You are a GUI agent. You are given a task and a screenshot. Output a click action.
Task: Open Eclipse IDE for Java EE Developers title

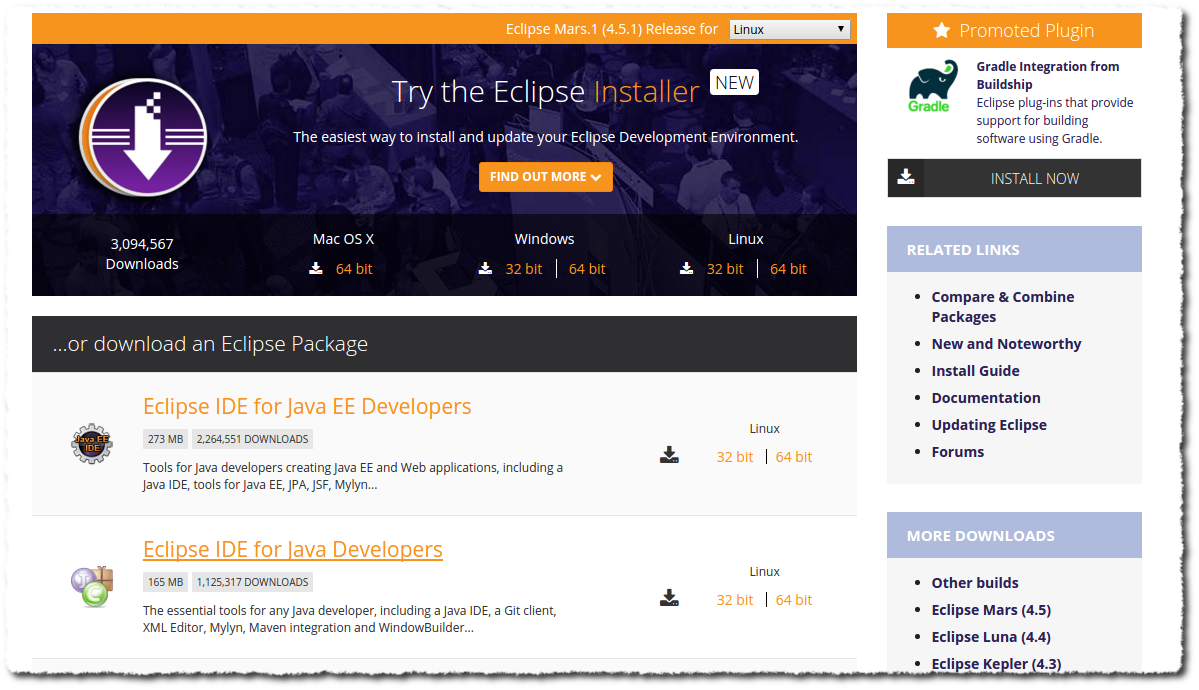307,406
